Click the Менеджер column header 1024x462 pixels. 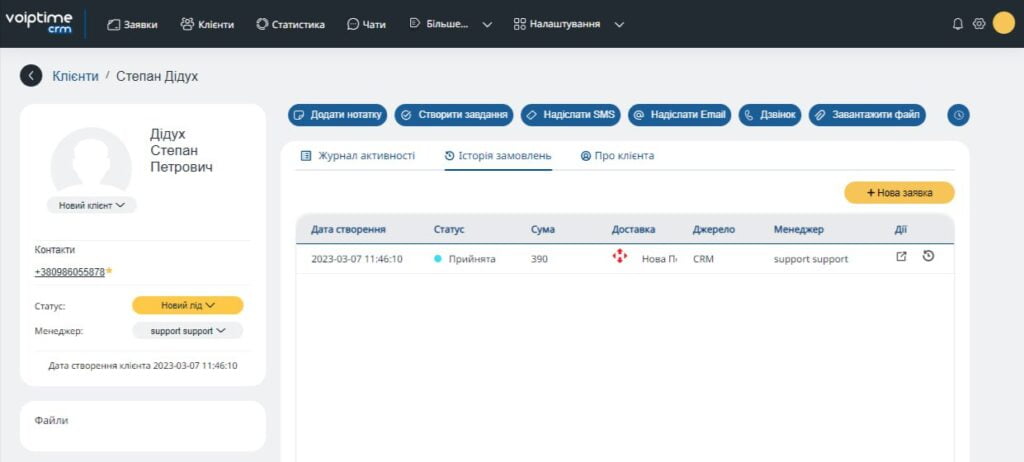(x=799, y=229)
